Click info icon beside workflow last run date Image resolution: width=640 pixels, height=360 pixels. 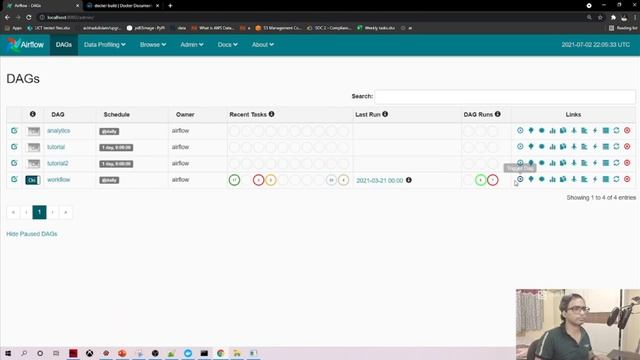[x=409, y=180]
